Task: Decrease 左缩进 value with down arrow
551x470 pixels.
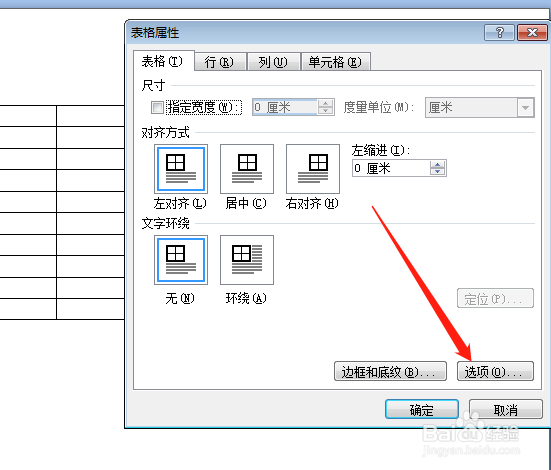Action: (x=437, y=172)
